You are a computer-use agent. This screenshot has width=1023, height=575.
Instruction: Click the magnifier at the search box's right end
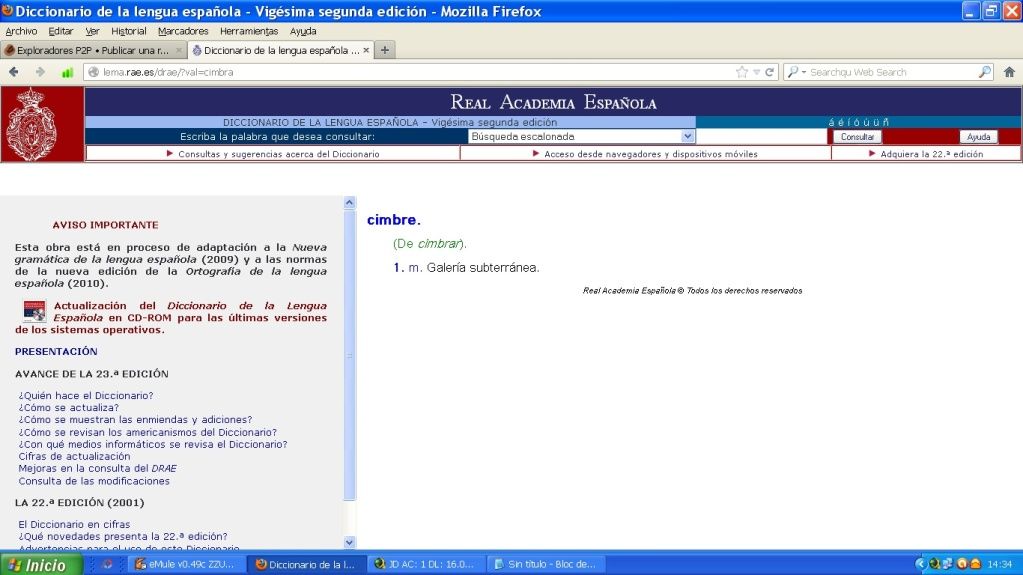click(985, 72)
